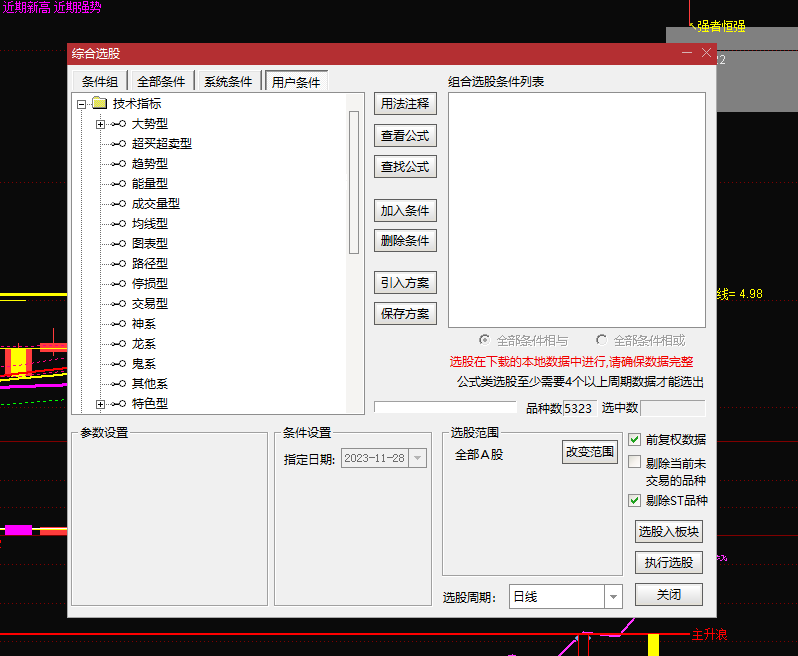Select 神系 category

point(144,324)
